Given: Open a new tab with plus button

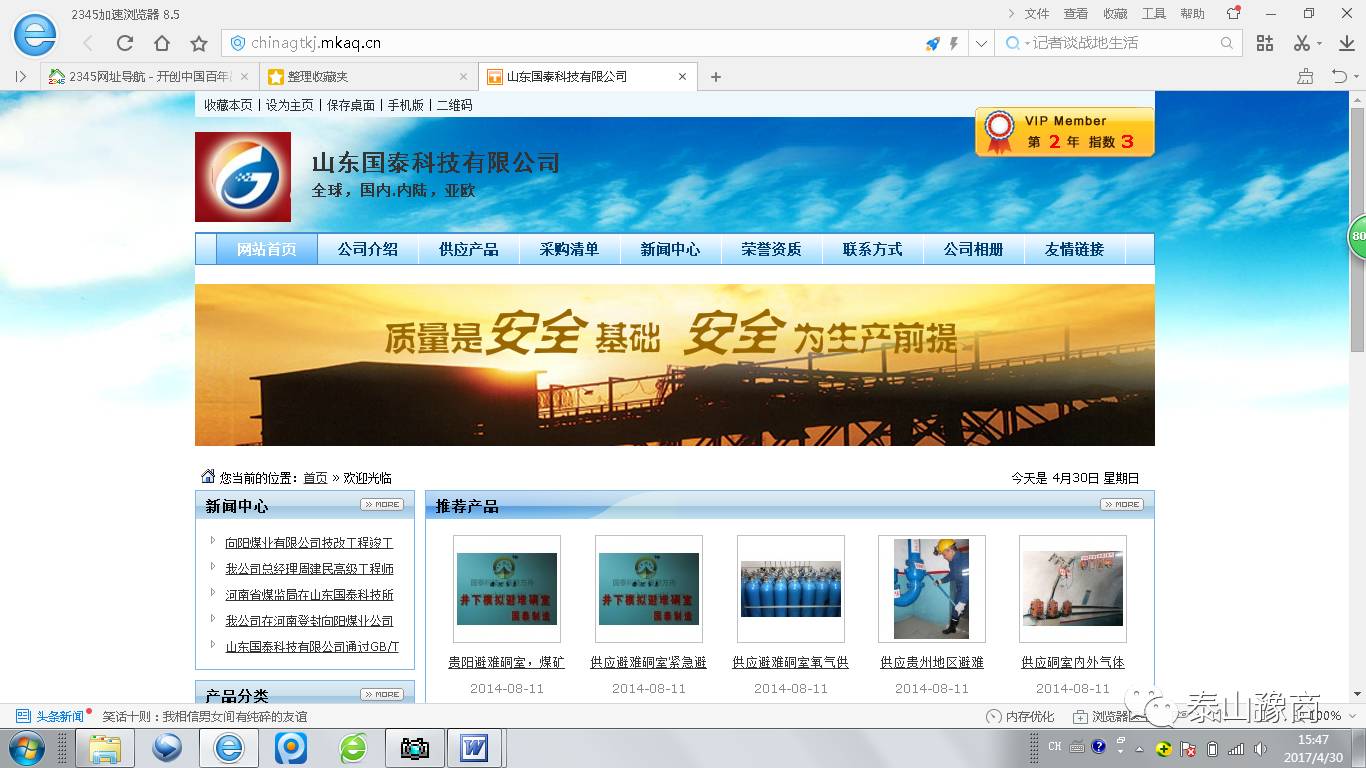Looking at the screenshot, I should point(715,77).
